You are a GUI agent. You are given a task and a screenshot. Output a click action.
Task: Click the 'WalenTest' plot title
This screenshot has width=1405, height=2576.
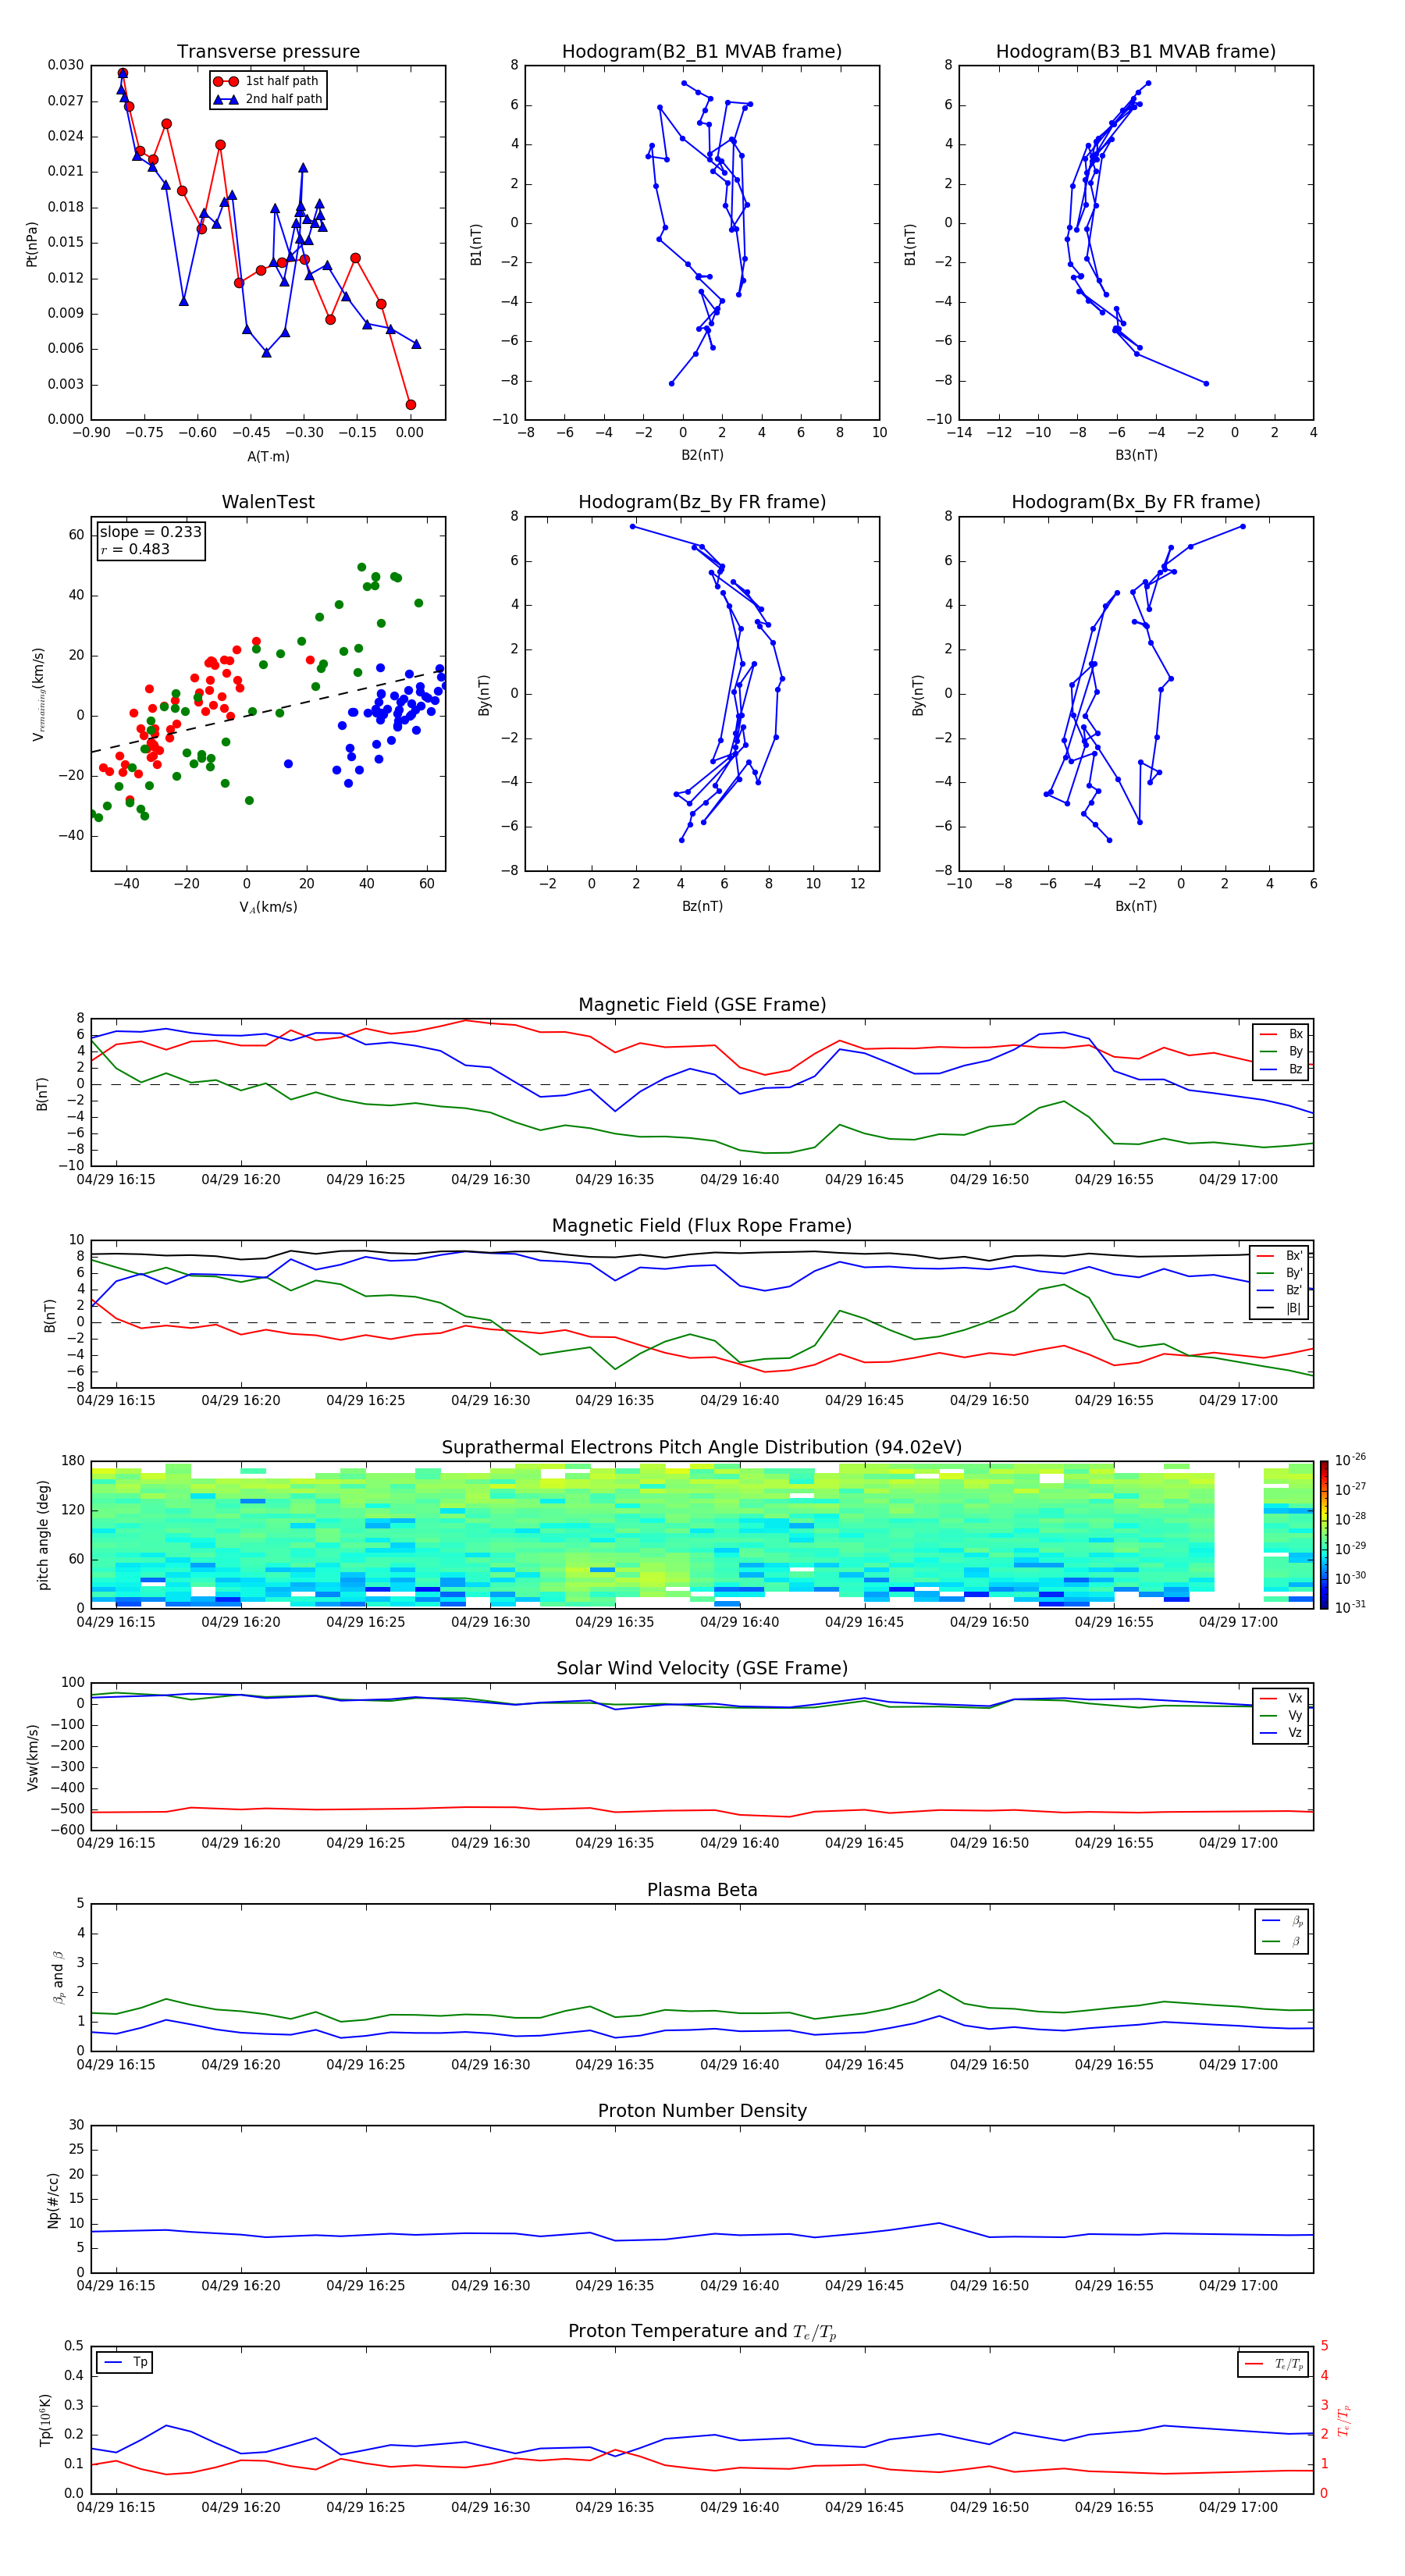pyautogui.click(x=268, y=502)
